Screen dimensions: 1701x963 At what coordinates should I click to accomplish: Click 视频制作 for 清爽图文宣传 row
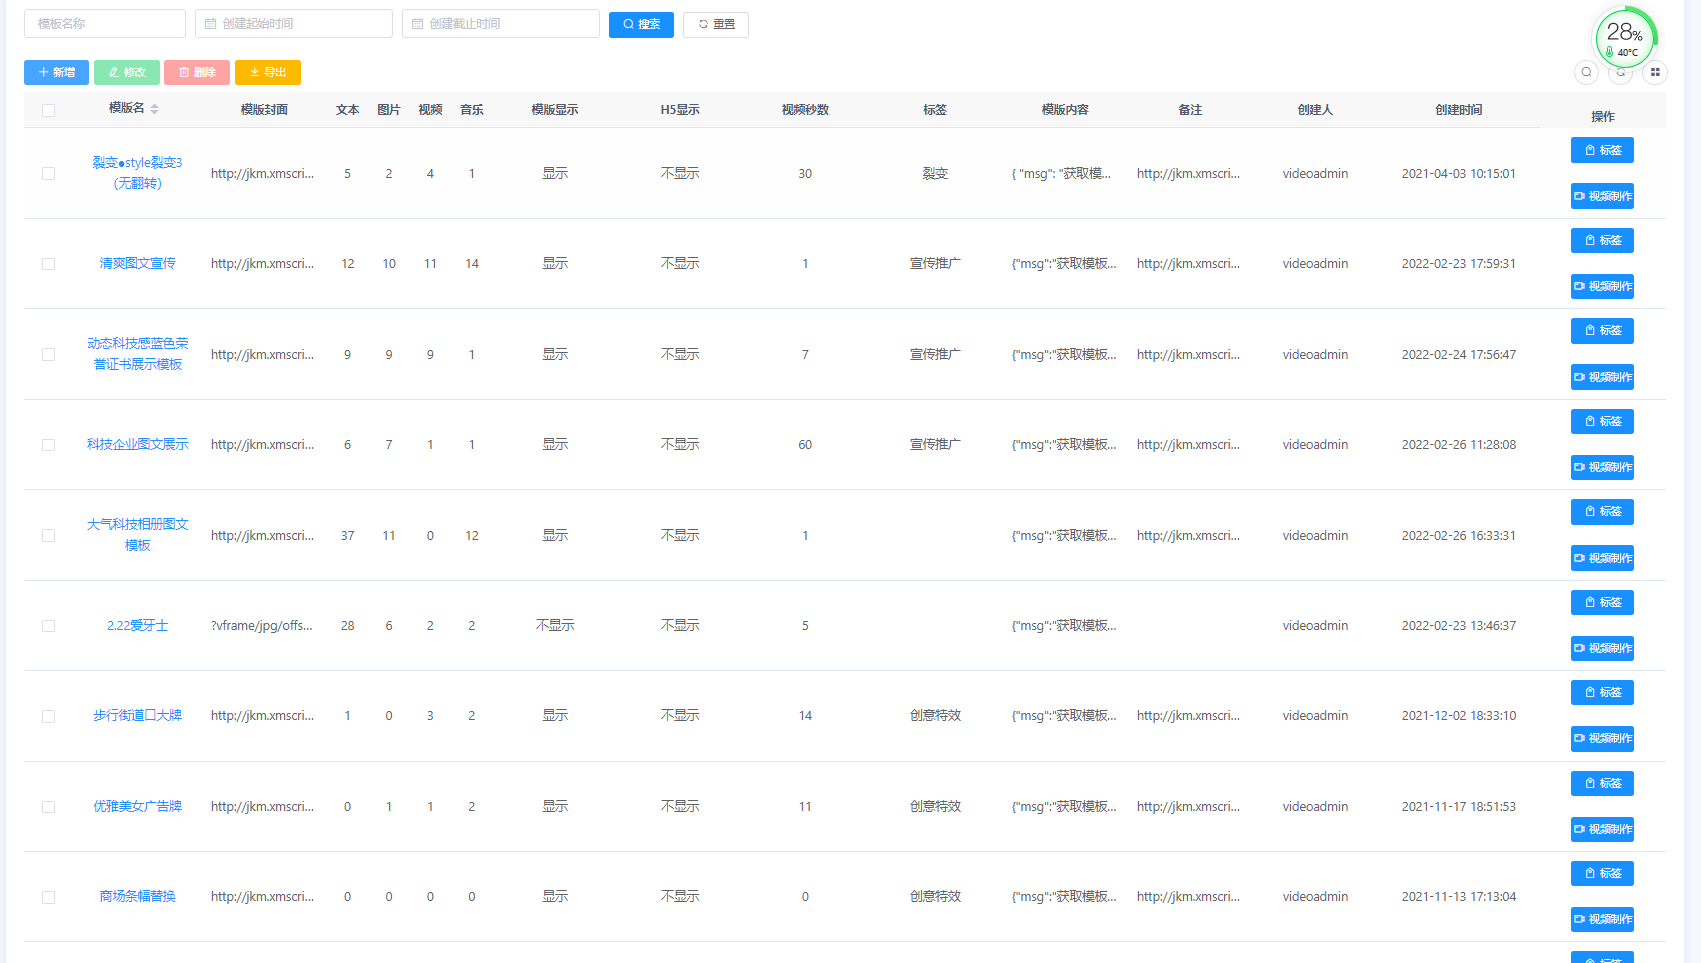pyautogui.click(x=1601, y=286)
